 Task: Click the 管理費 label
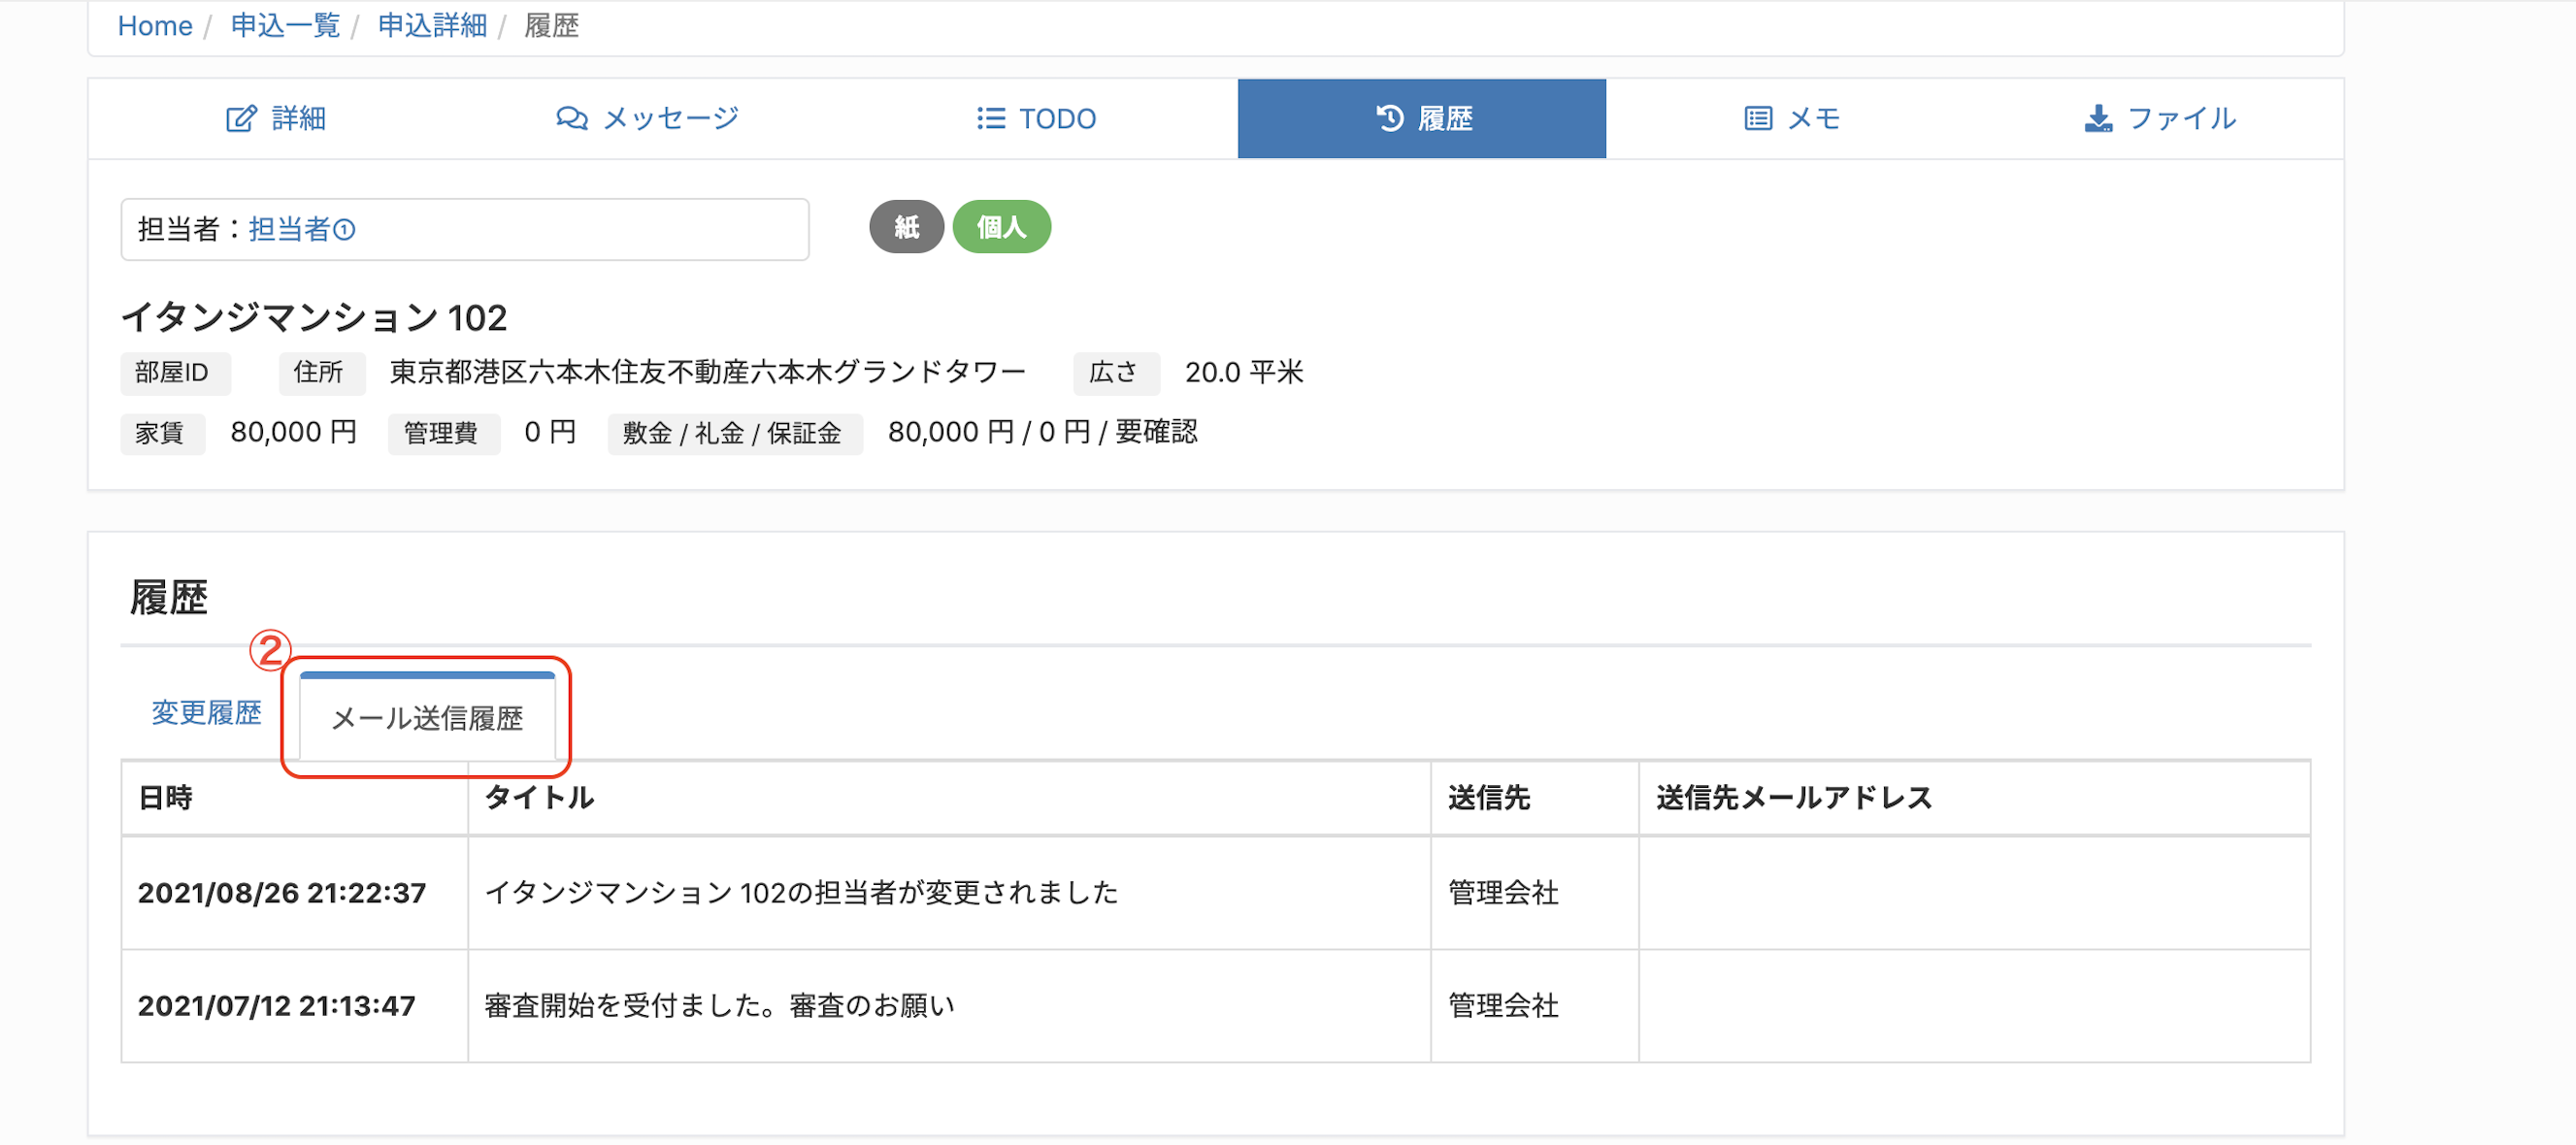pyautogui.click(x=444, y=433)
